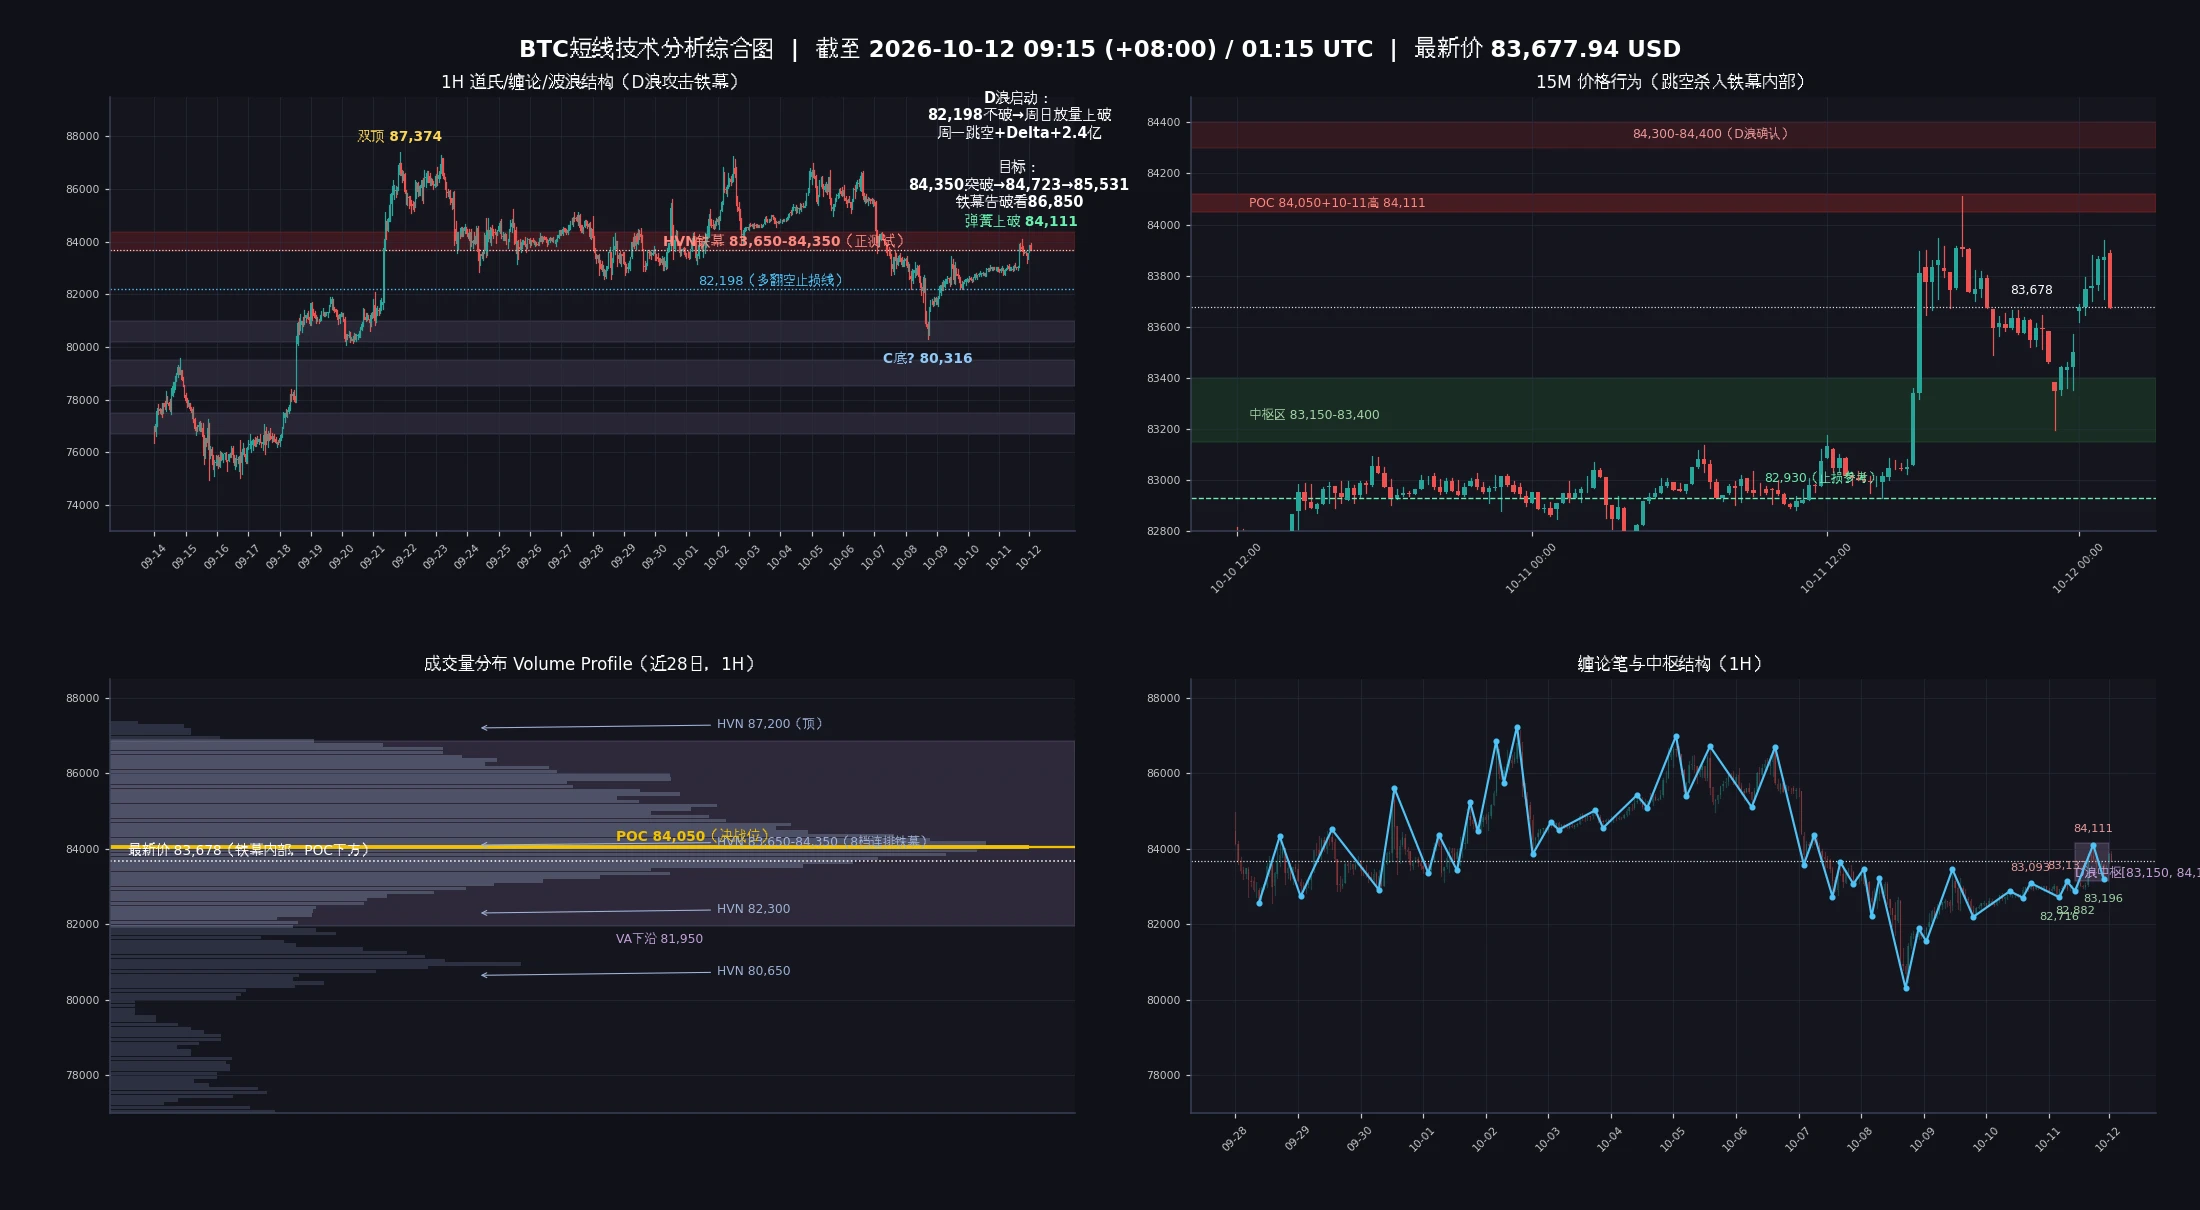Viewport: 2200px width, 1210px height.
Task: Click the 84,111 peak label in 缠论 chart
Action: pyautogui.click(x=2093, y=828)
